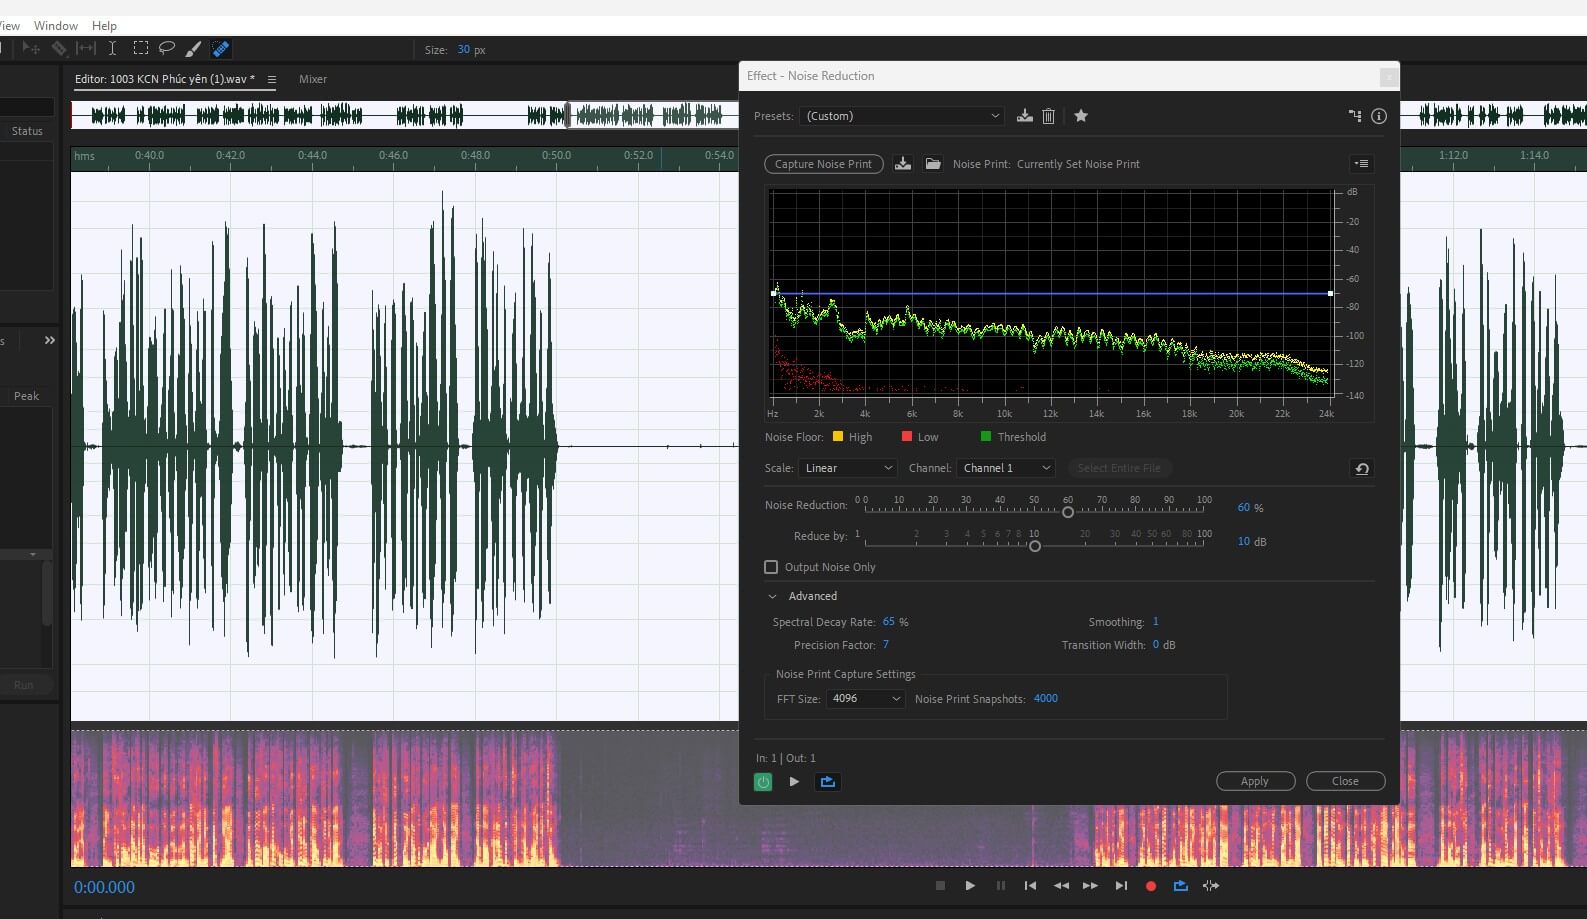Open the FFT Size dropdown
Image resolution: width=1587 pixels, height=919 pixels.
coord(866,698)
